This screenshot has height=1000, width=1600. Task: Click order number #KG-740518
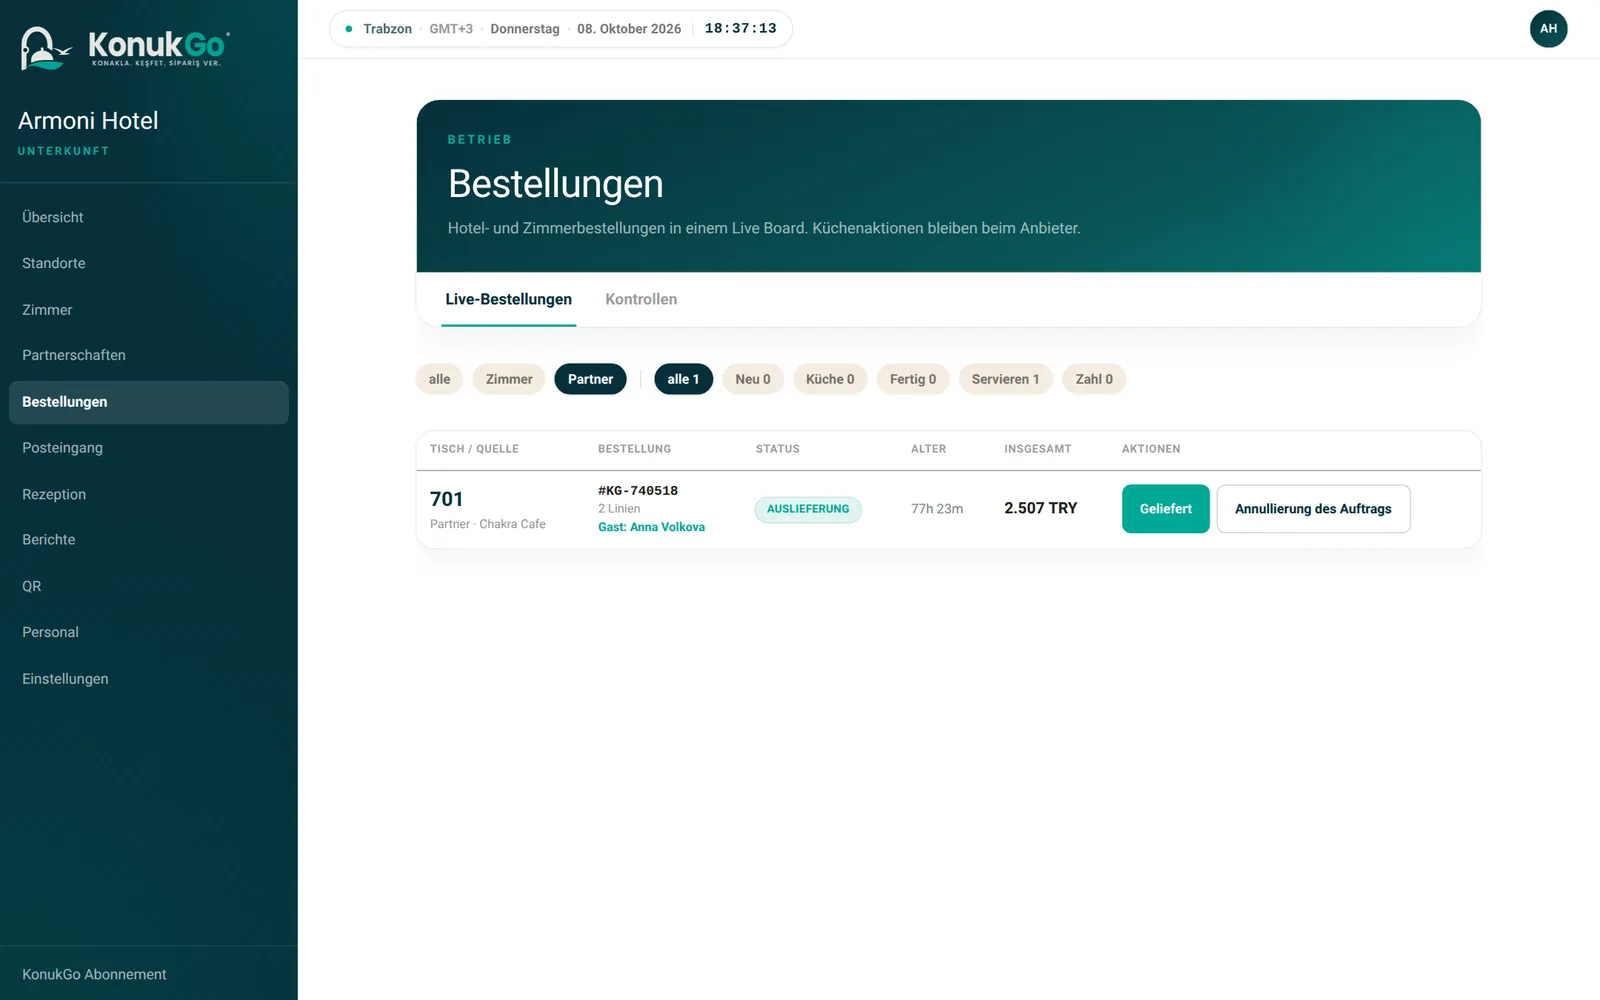638,490
